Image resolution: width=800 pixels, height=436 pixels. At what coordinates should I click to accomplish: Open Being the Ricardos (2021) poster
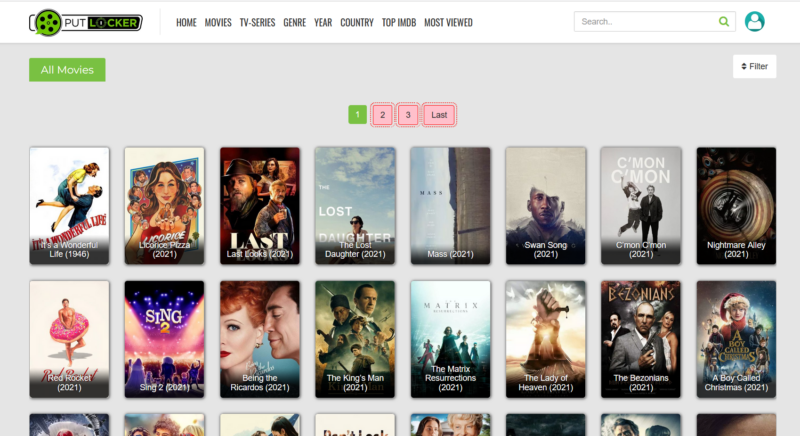[x=260, y=339]
